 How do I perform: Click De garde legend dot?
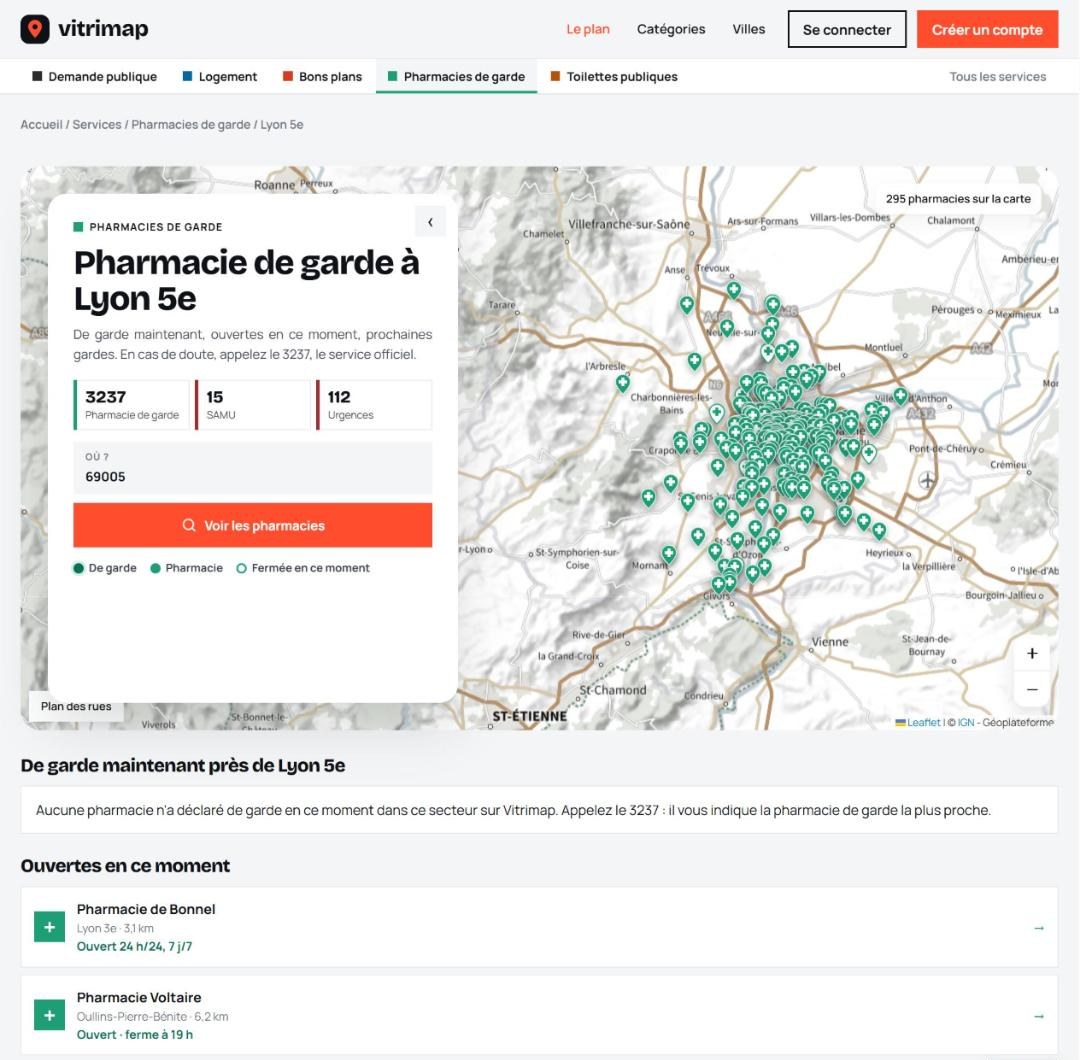point(79,568)
